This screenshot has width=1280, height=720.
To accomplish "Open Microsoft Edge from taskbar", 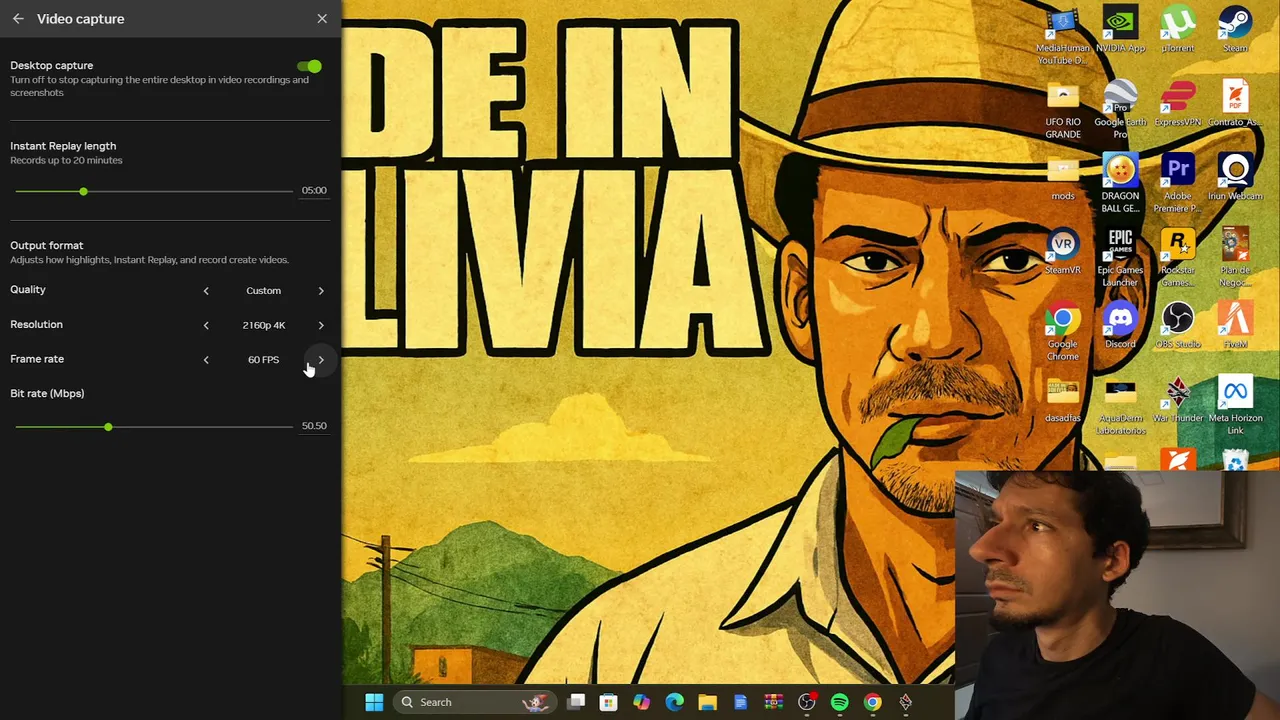I will click(674, 703).
